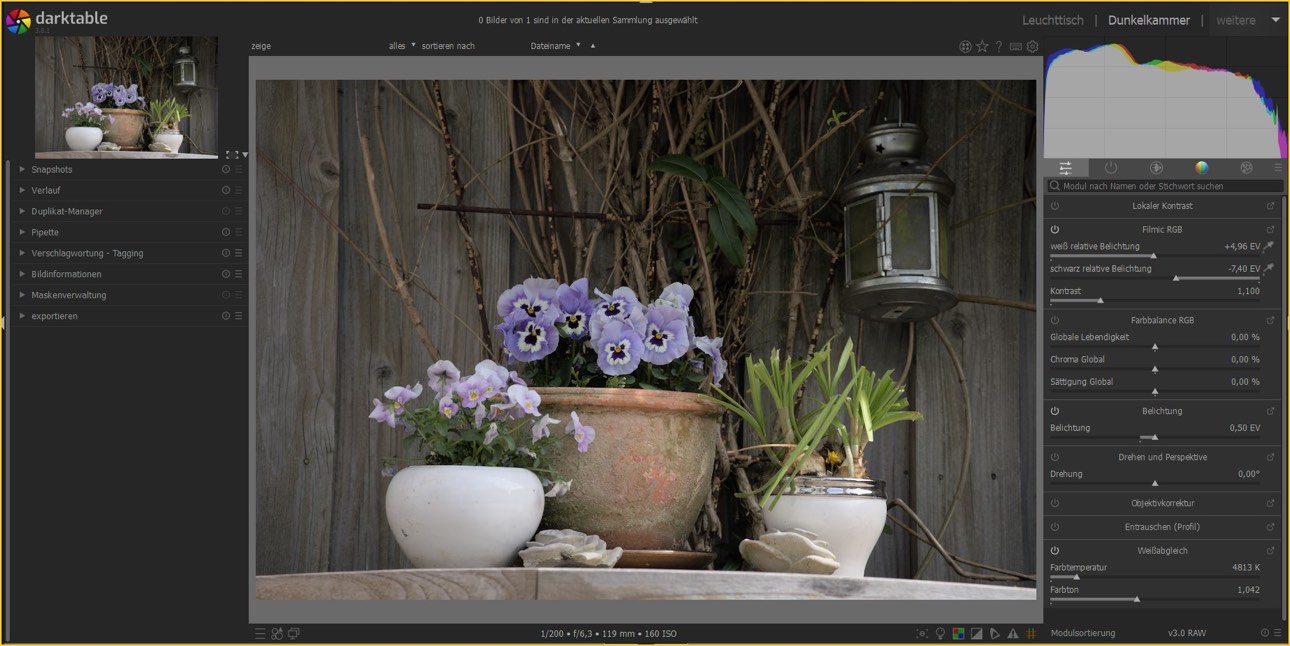Enable the Lokaler Kontrast module power button
The height and width of the screenshot is (646, 1290).
click(1055, 206)
